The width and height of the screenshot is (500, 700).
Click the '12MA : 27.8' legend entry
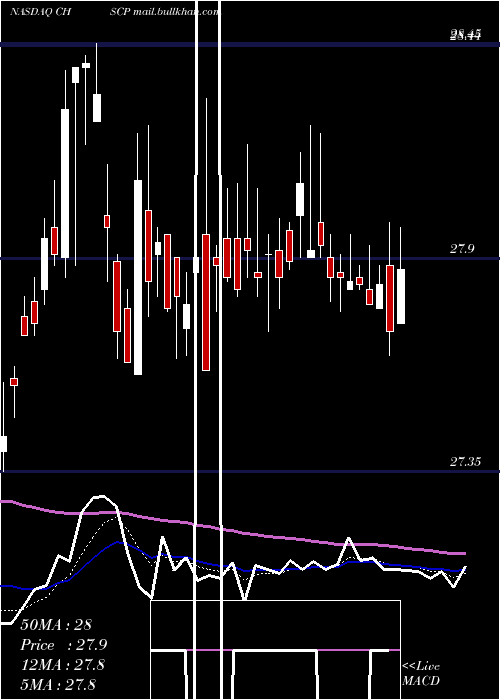click(x=62, y=665)
